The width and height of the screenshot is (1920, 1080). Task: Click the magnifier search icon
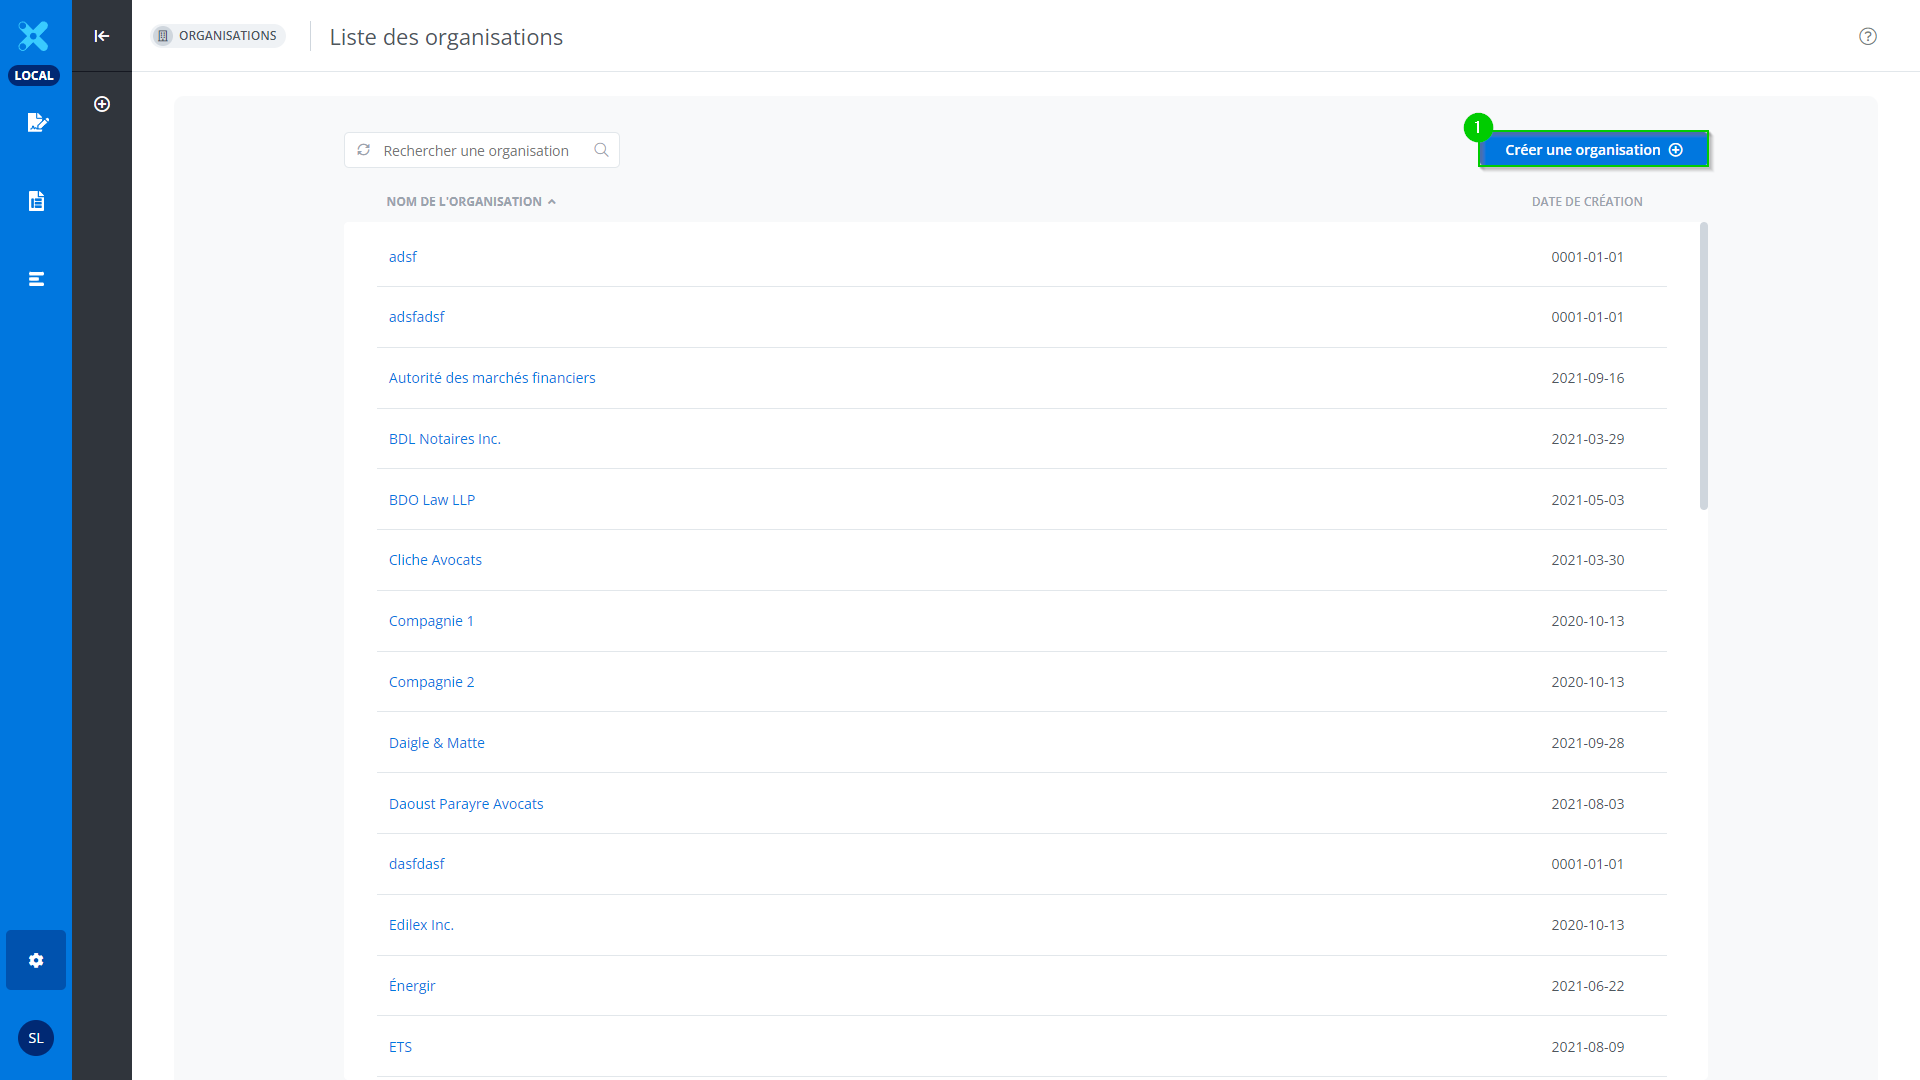pos(601,150)
